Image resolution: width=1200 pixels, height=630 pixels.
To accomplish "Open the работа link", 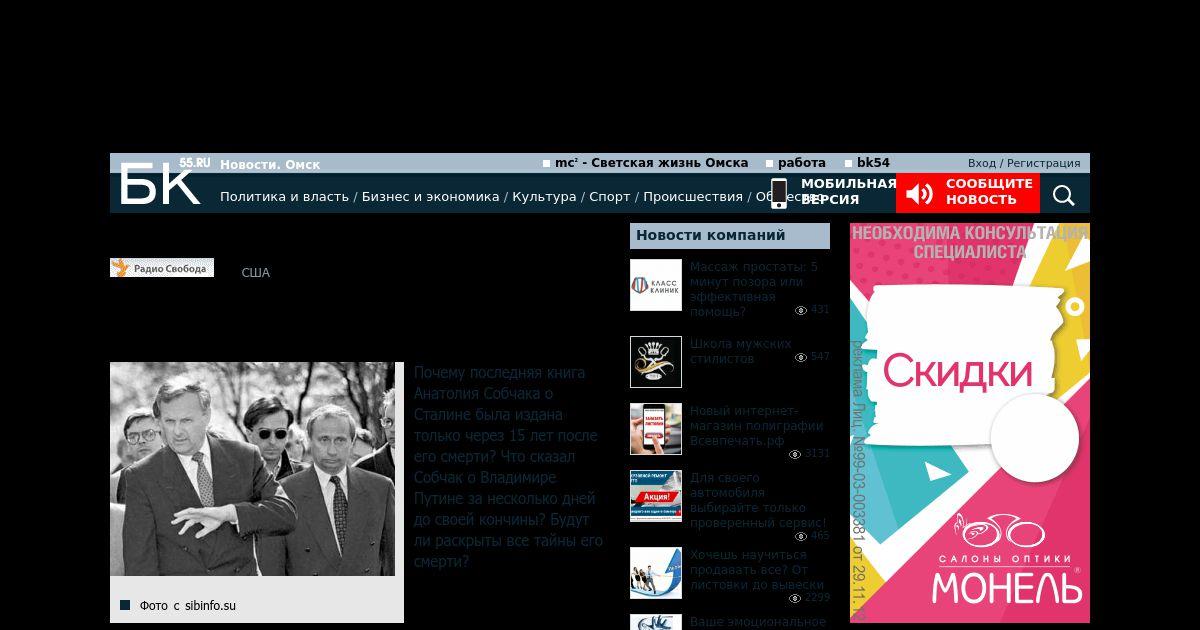I will pos(802,163).
